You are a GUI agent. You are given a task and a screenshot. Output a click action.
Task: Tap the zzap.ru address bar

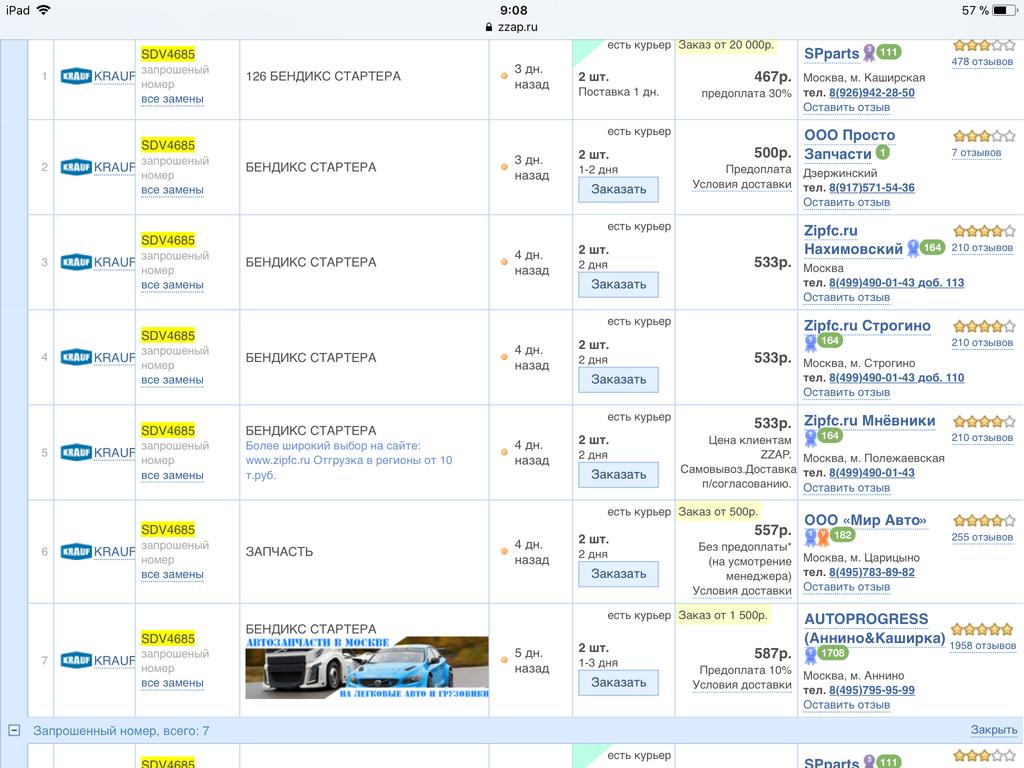[512, 27]
